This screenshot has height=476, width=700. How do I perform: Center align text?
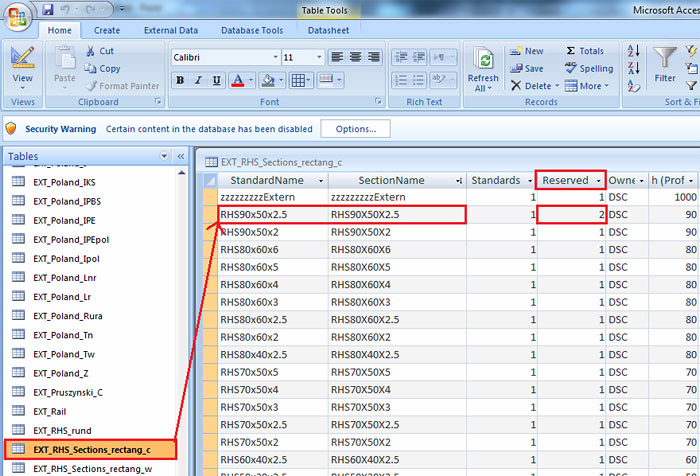355,57
